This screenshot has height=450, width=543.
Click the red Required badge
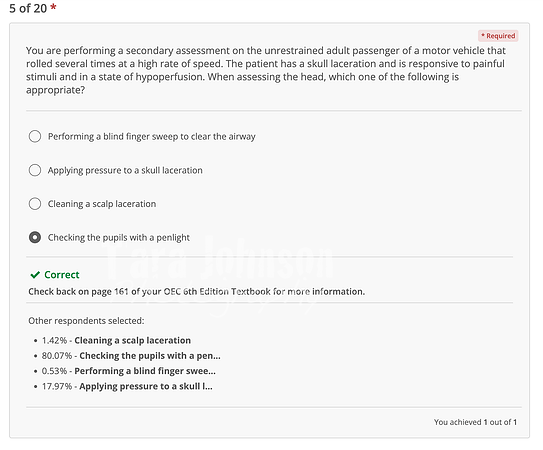click(498, 36)
